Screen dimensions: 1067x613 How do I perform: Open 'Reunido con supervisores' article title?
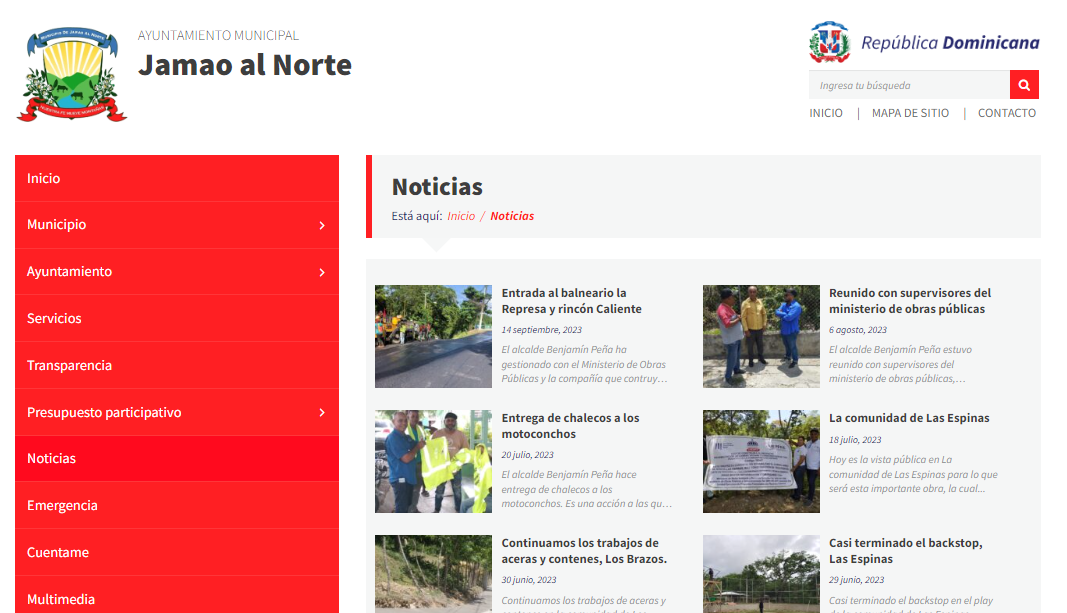(x=910, y=301)
